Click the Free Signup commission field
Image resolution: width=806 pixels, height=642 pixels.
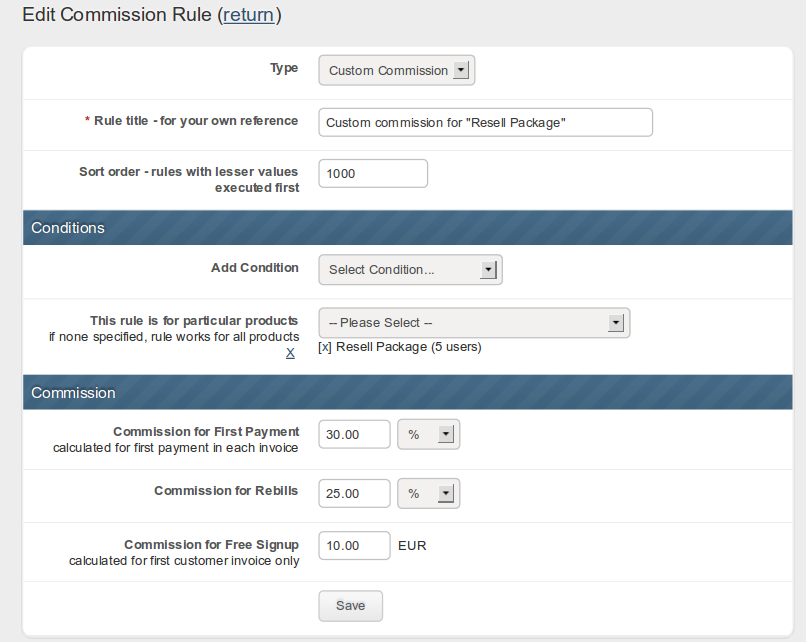pyautogui.click(x=354, y=545)
